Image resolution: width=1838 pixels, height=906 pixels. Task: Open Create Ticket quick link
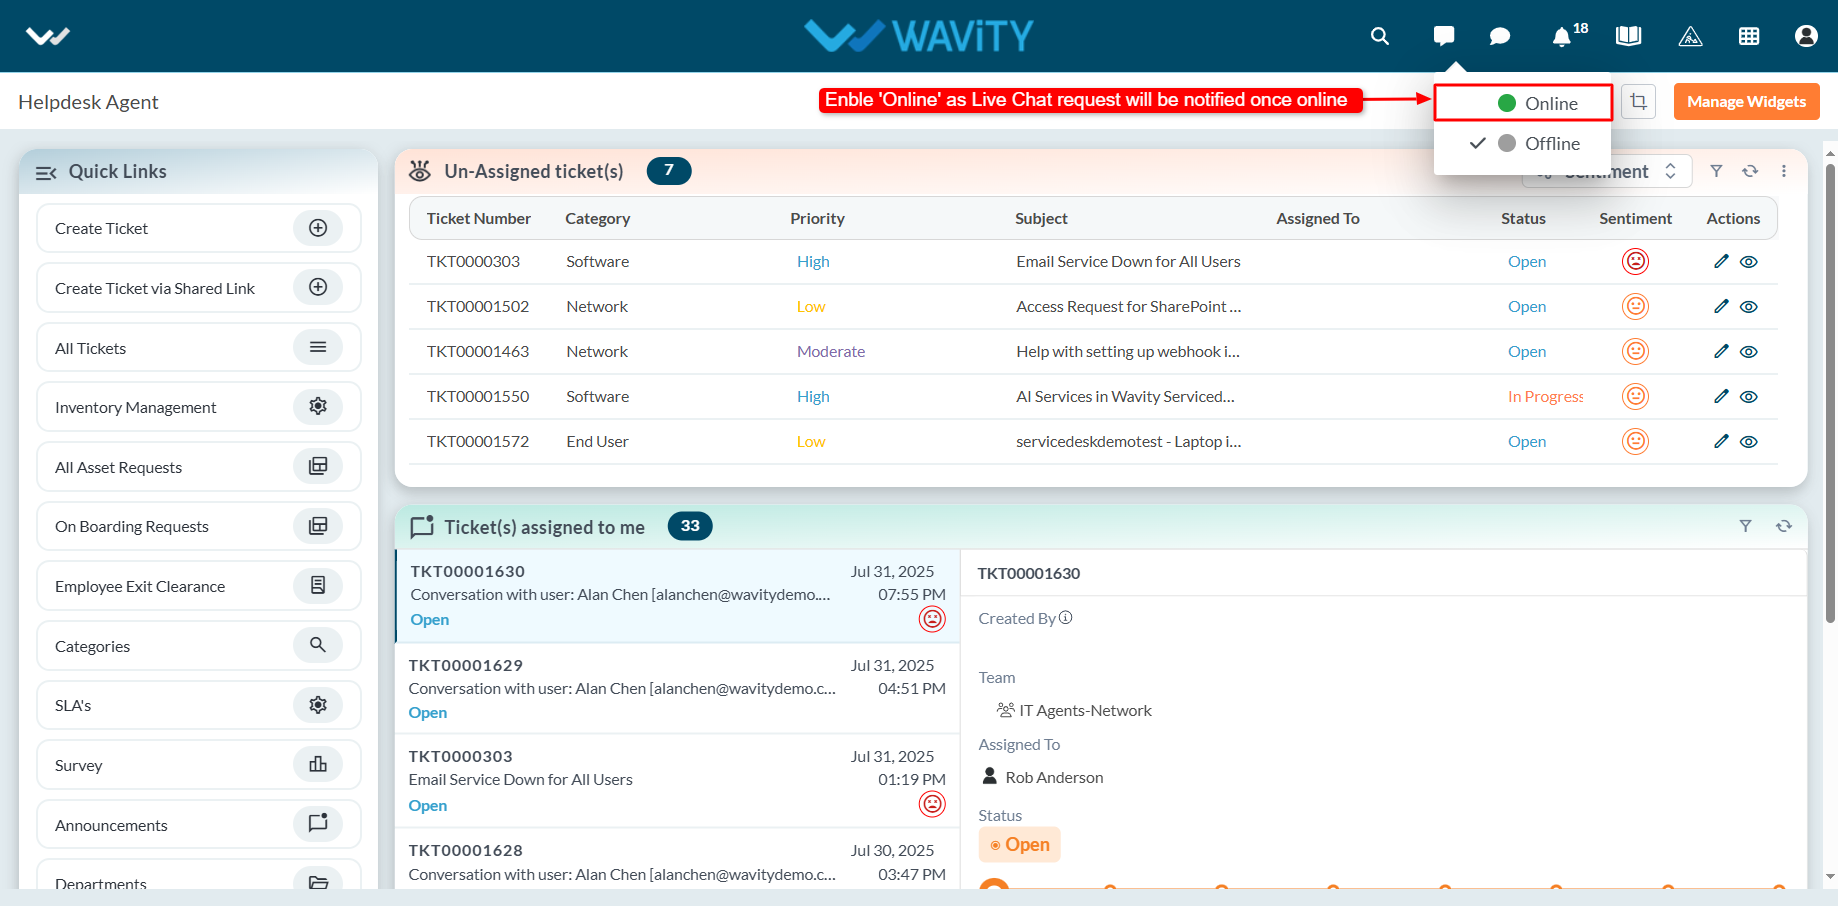(199, 228)
